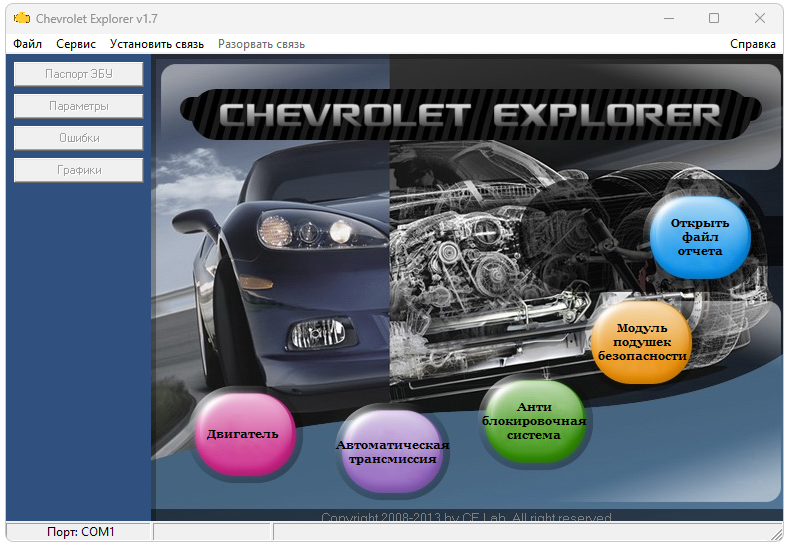Click blue Открыть файл отчета bubble

(x=700, y=237)
